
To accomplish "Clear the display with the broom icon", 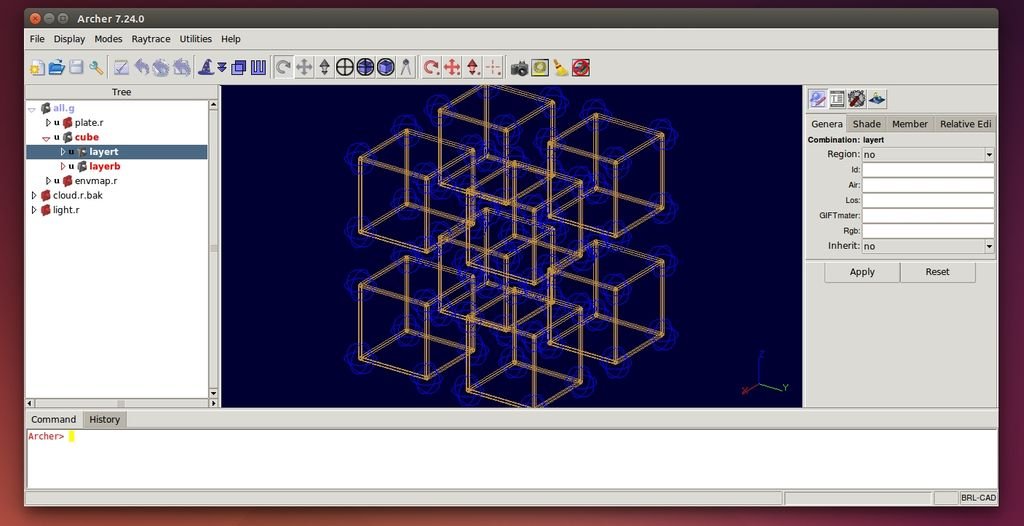I will pyautogui.click(x=561, y=67).
